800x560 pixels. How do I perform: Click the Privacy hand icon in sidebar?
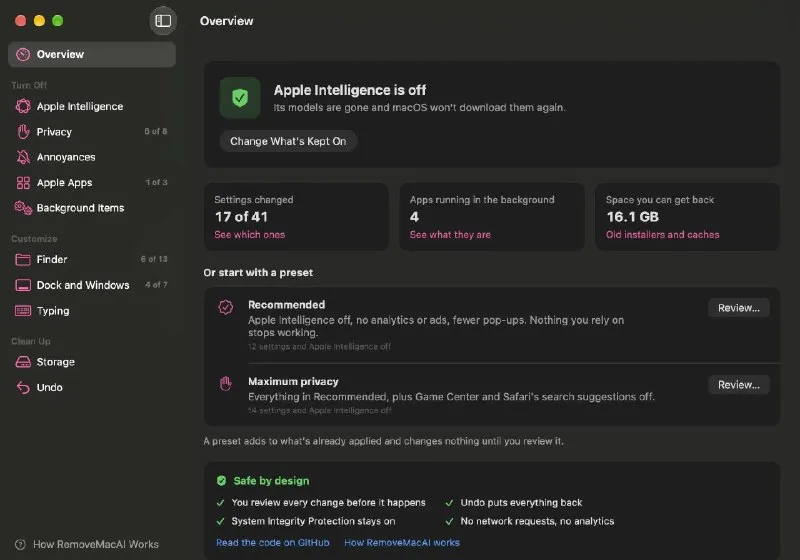(x=23, y=132)
